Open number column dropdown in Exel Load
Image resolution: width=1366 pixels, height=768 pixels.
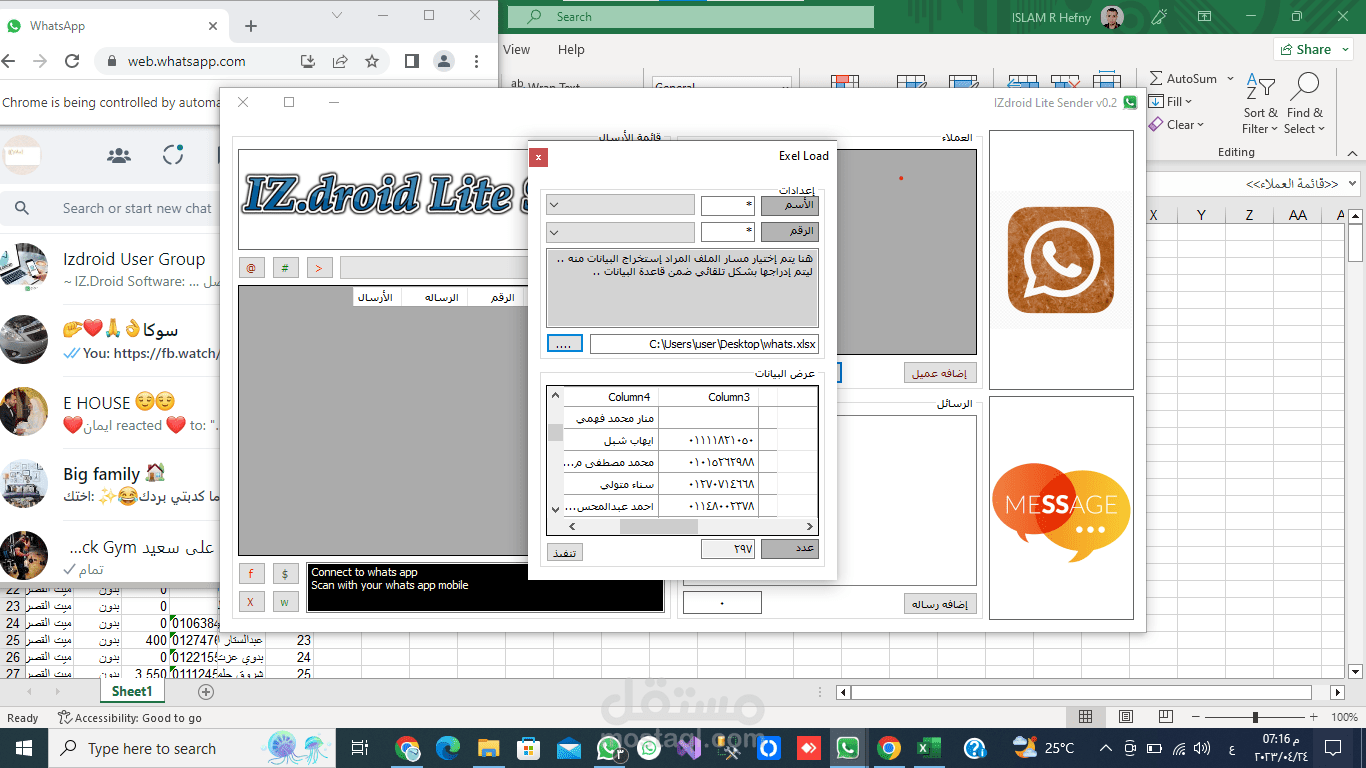tap(620, 232)
